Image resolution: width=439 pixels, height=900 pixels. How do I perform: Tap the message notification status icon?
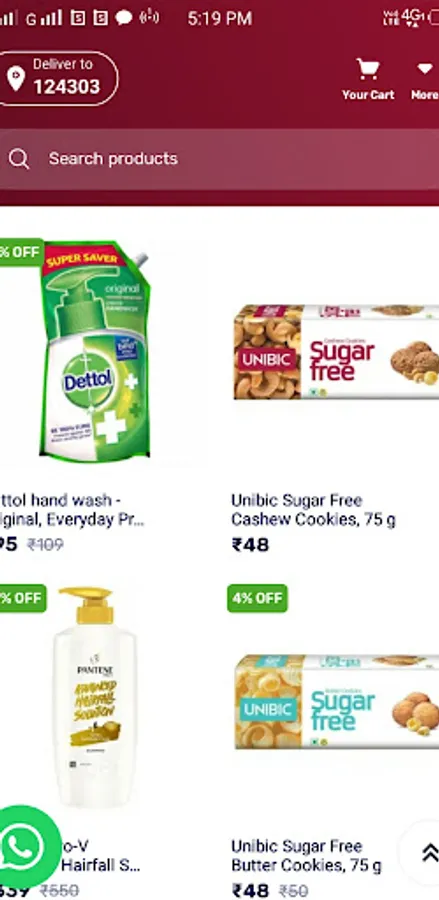(x=123, y=18)
